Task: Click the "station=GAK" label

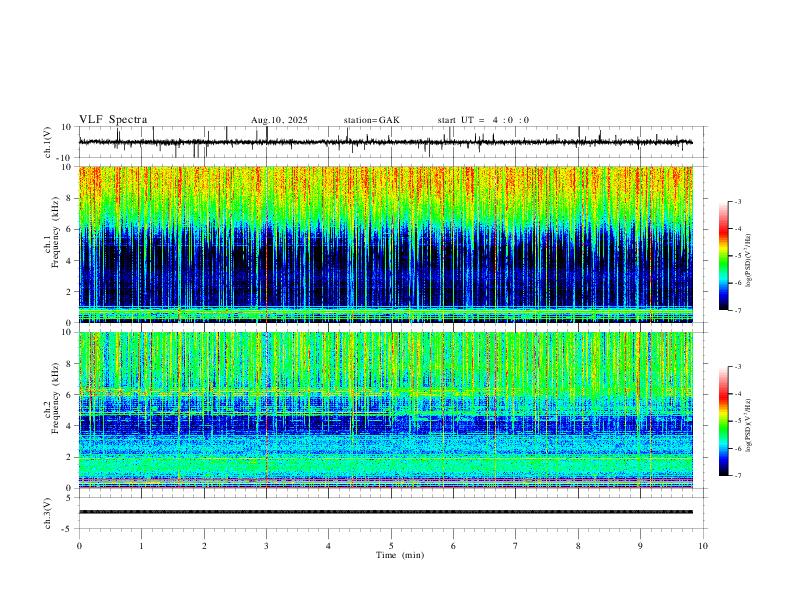Action: 372,120
